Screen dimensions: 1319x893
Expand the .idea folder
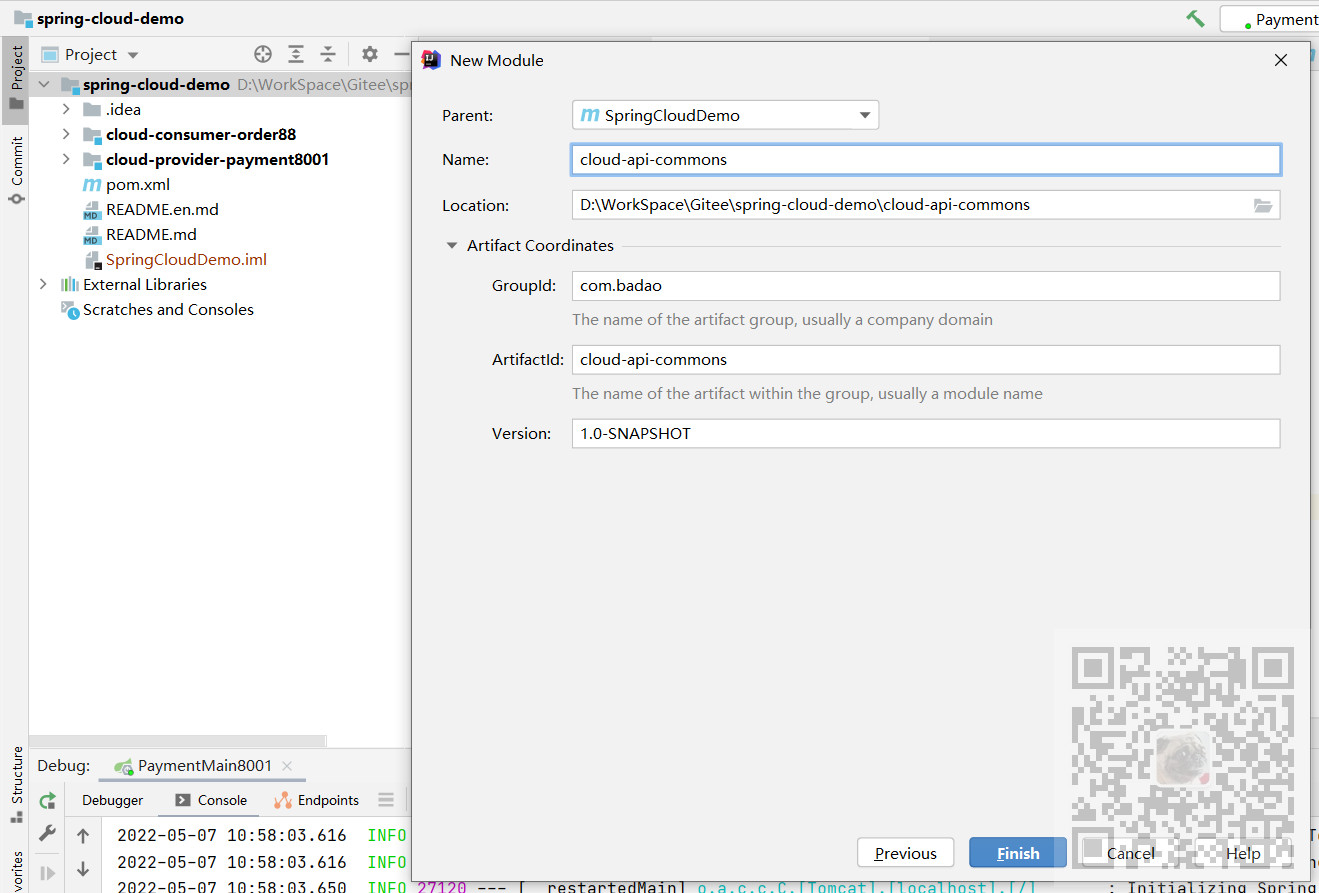pyautogui.click(x=66, y=110)
